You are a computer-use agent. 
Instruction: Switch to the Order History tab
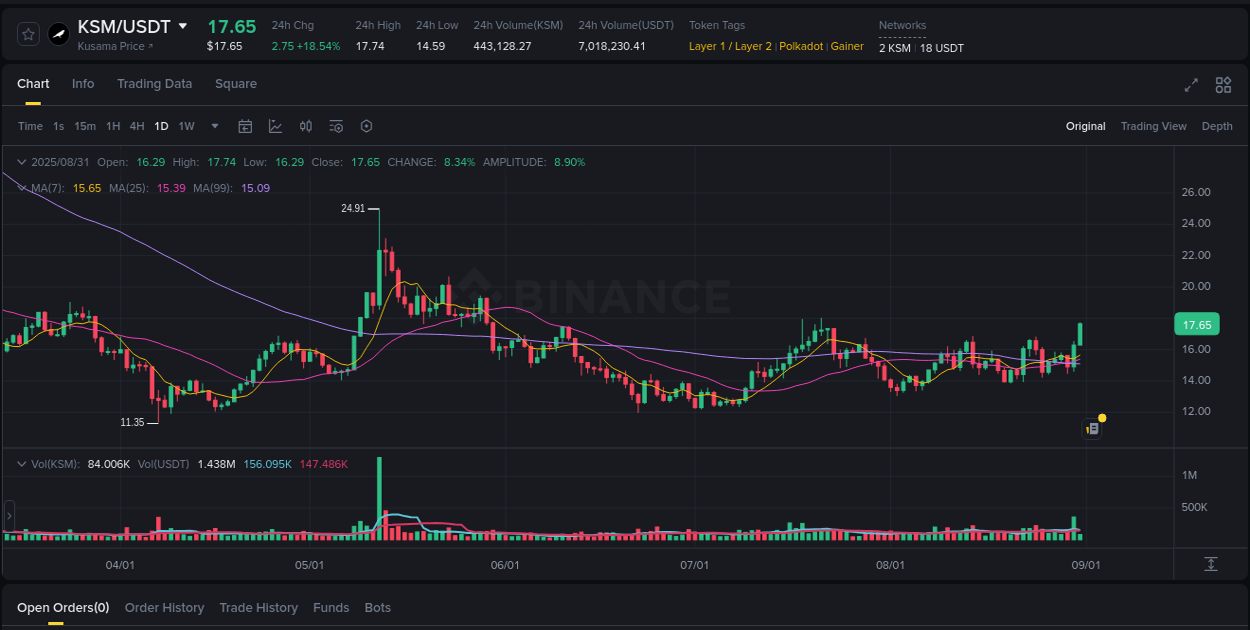(164, 607)
